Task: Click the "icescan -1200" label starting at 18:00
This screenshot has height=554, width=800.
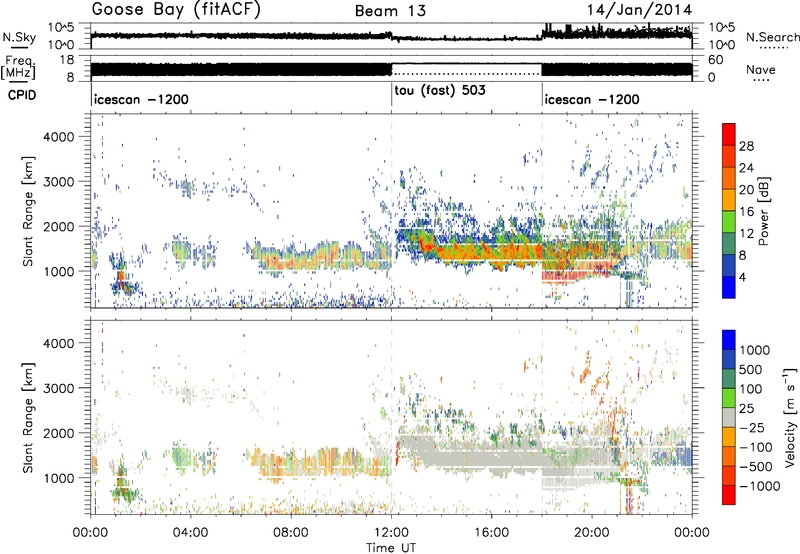Action: (592, 99)
